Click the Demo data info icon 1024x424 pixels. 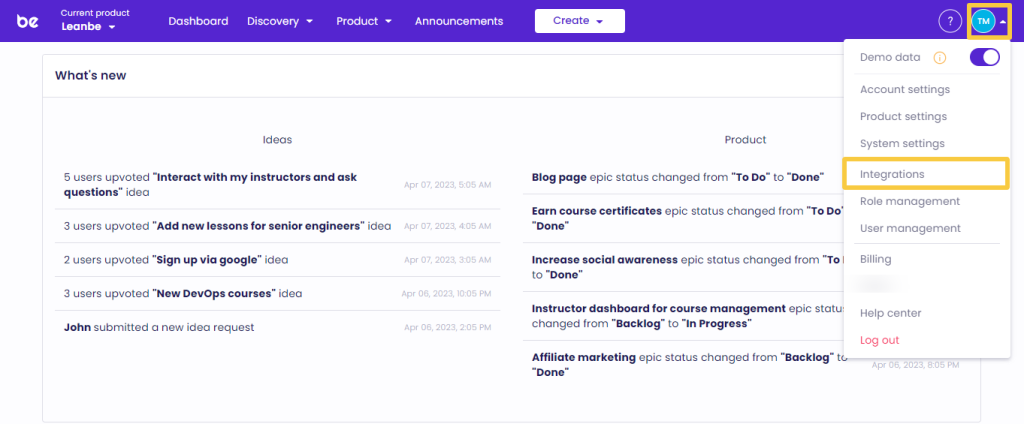coord(939,58)
